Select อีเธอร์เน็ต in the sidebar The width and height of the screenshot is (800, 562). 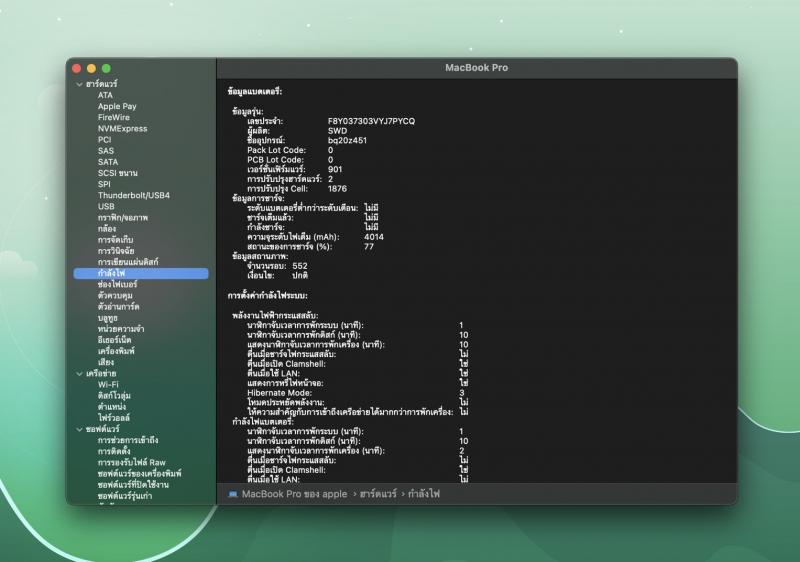pos(114,340)
